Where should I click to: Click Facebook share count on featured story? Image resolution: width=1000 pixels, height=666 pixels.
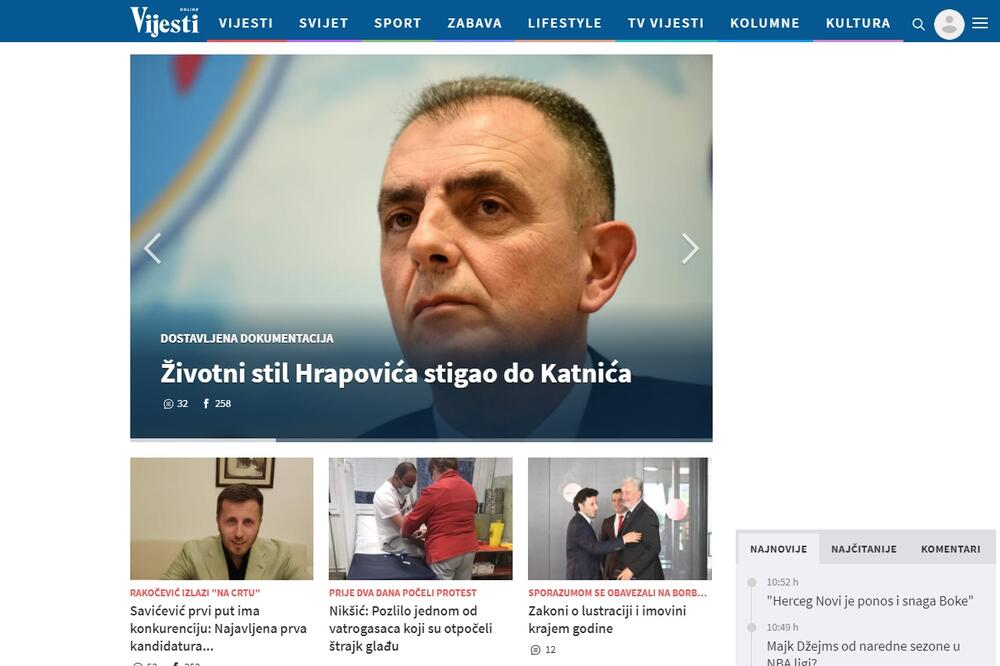(206, 404)
